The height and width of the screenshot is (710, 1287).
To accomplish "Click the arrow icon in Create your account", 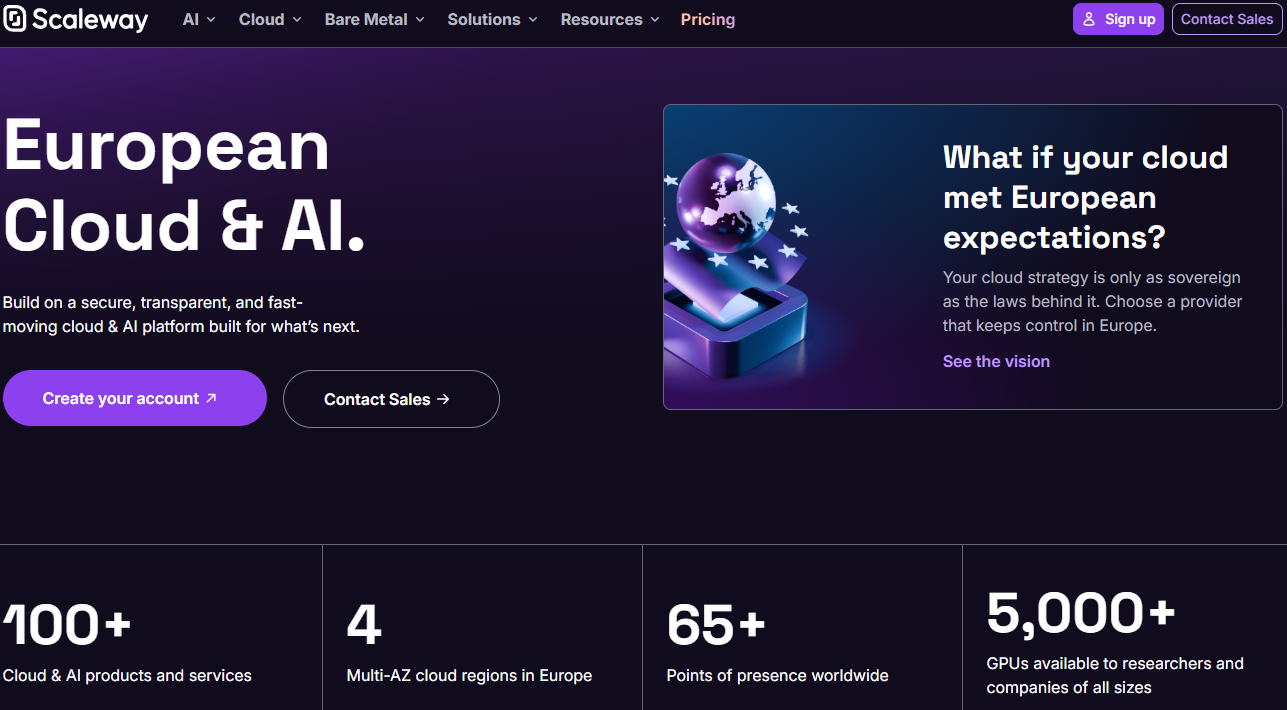I will (x=211, y=398).
